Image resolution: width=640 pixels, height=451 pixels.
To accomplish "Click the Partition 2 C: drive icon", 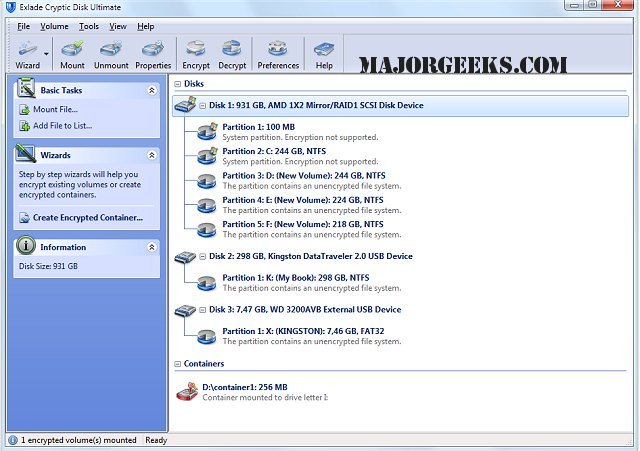I will 207,156.
